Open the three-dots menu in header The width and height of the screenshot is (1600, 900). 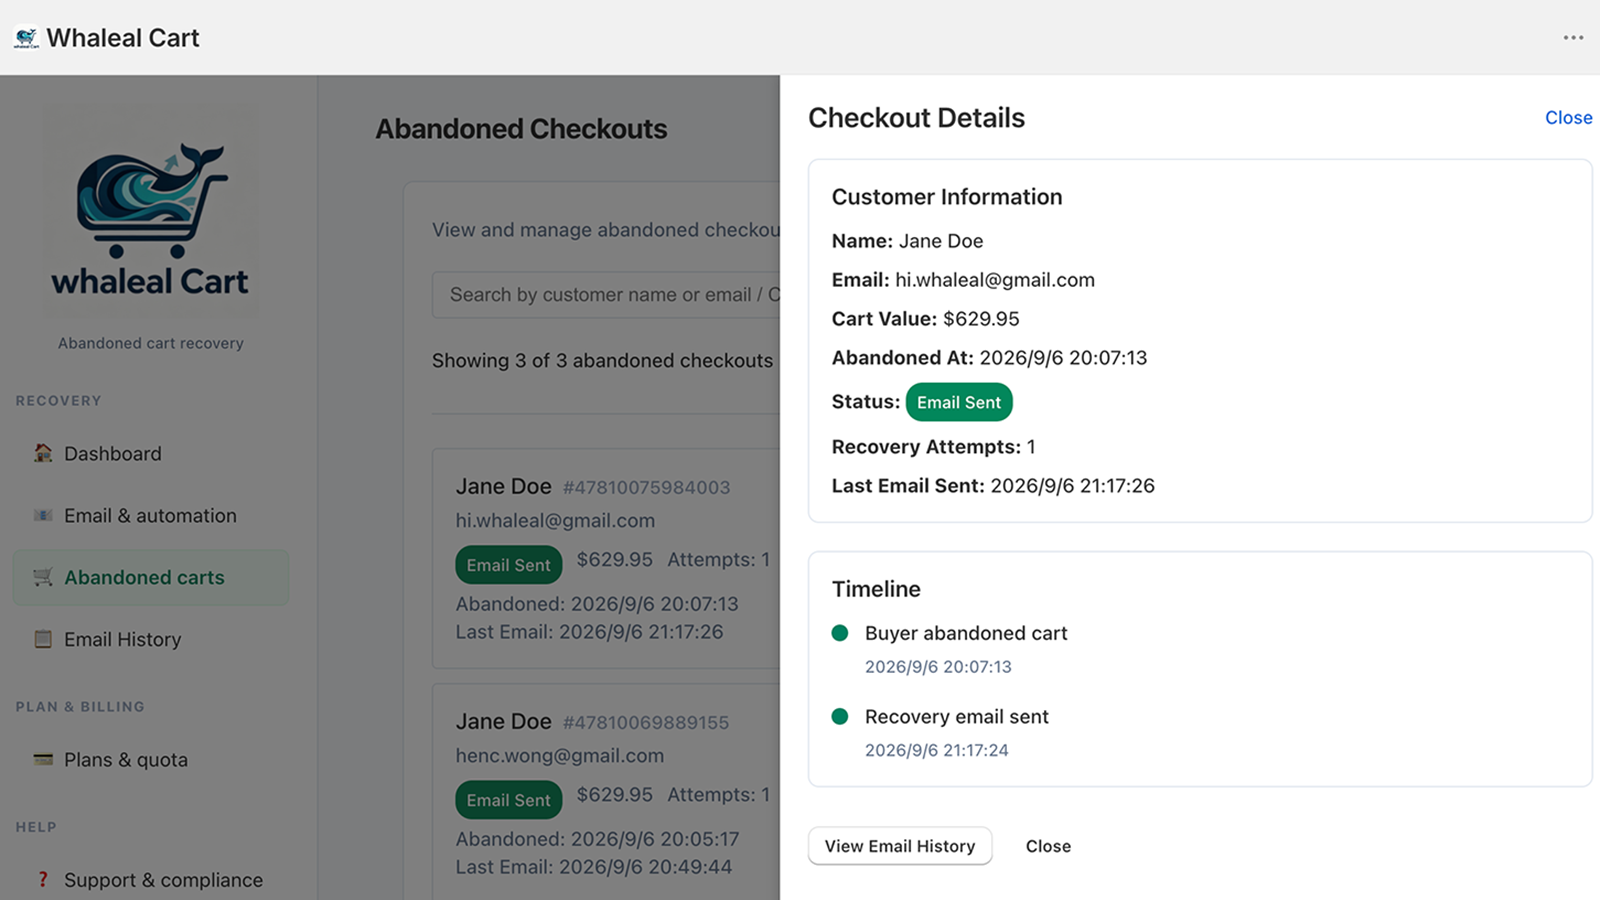[x=1573, y=38]
